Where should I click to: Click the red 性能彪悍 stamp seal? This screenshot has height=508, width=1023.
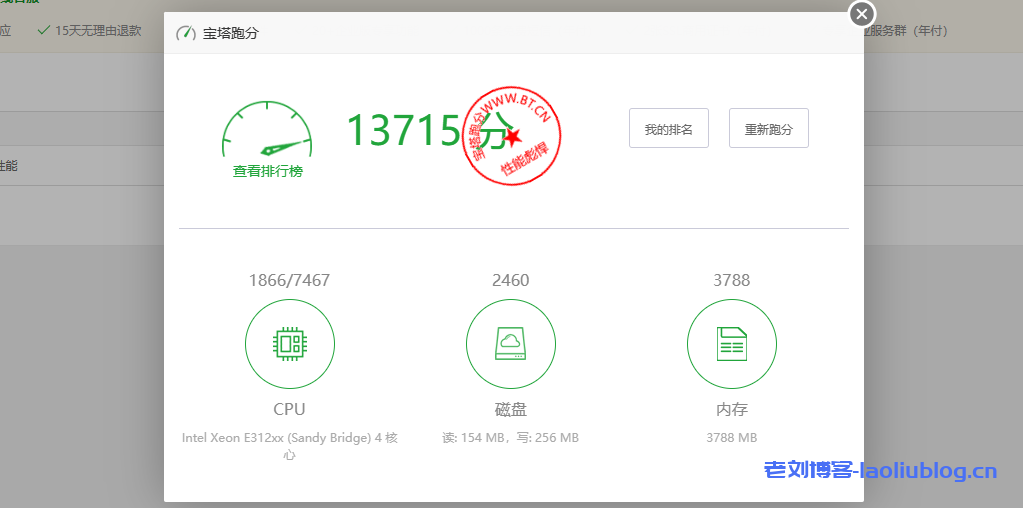click(512, 133)
